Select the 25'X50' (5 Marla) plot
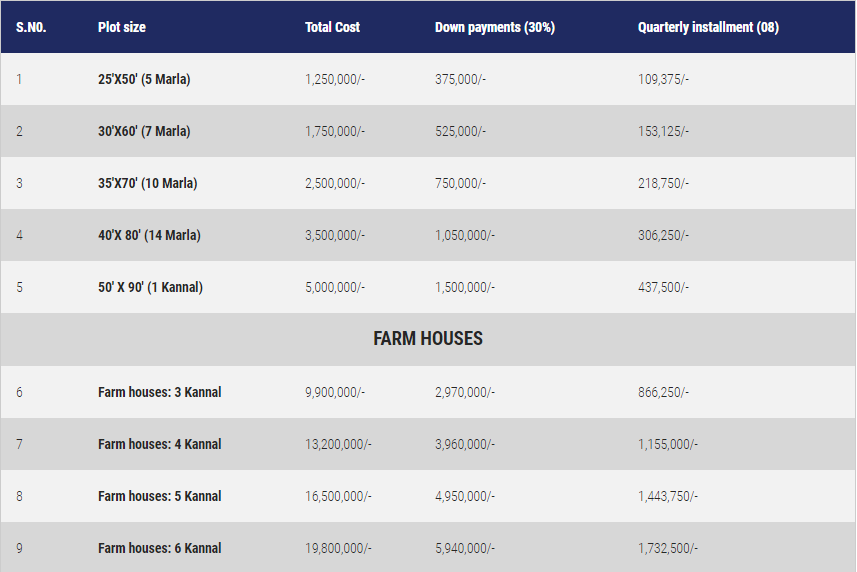The image size is (857, 572). [x=144, y=79]
